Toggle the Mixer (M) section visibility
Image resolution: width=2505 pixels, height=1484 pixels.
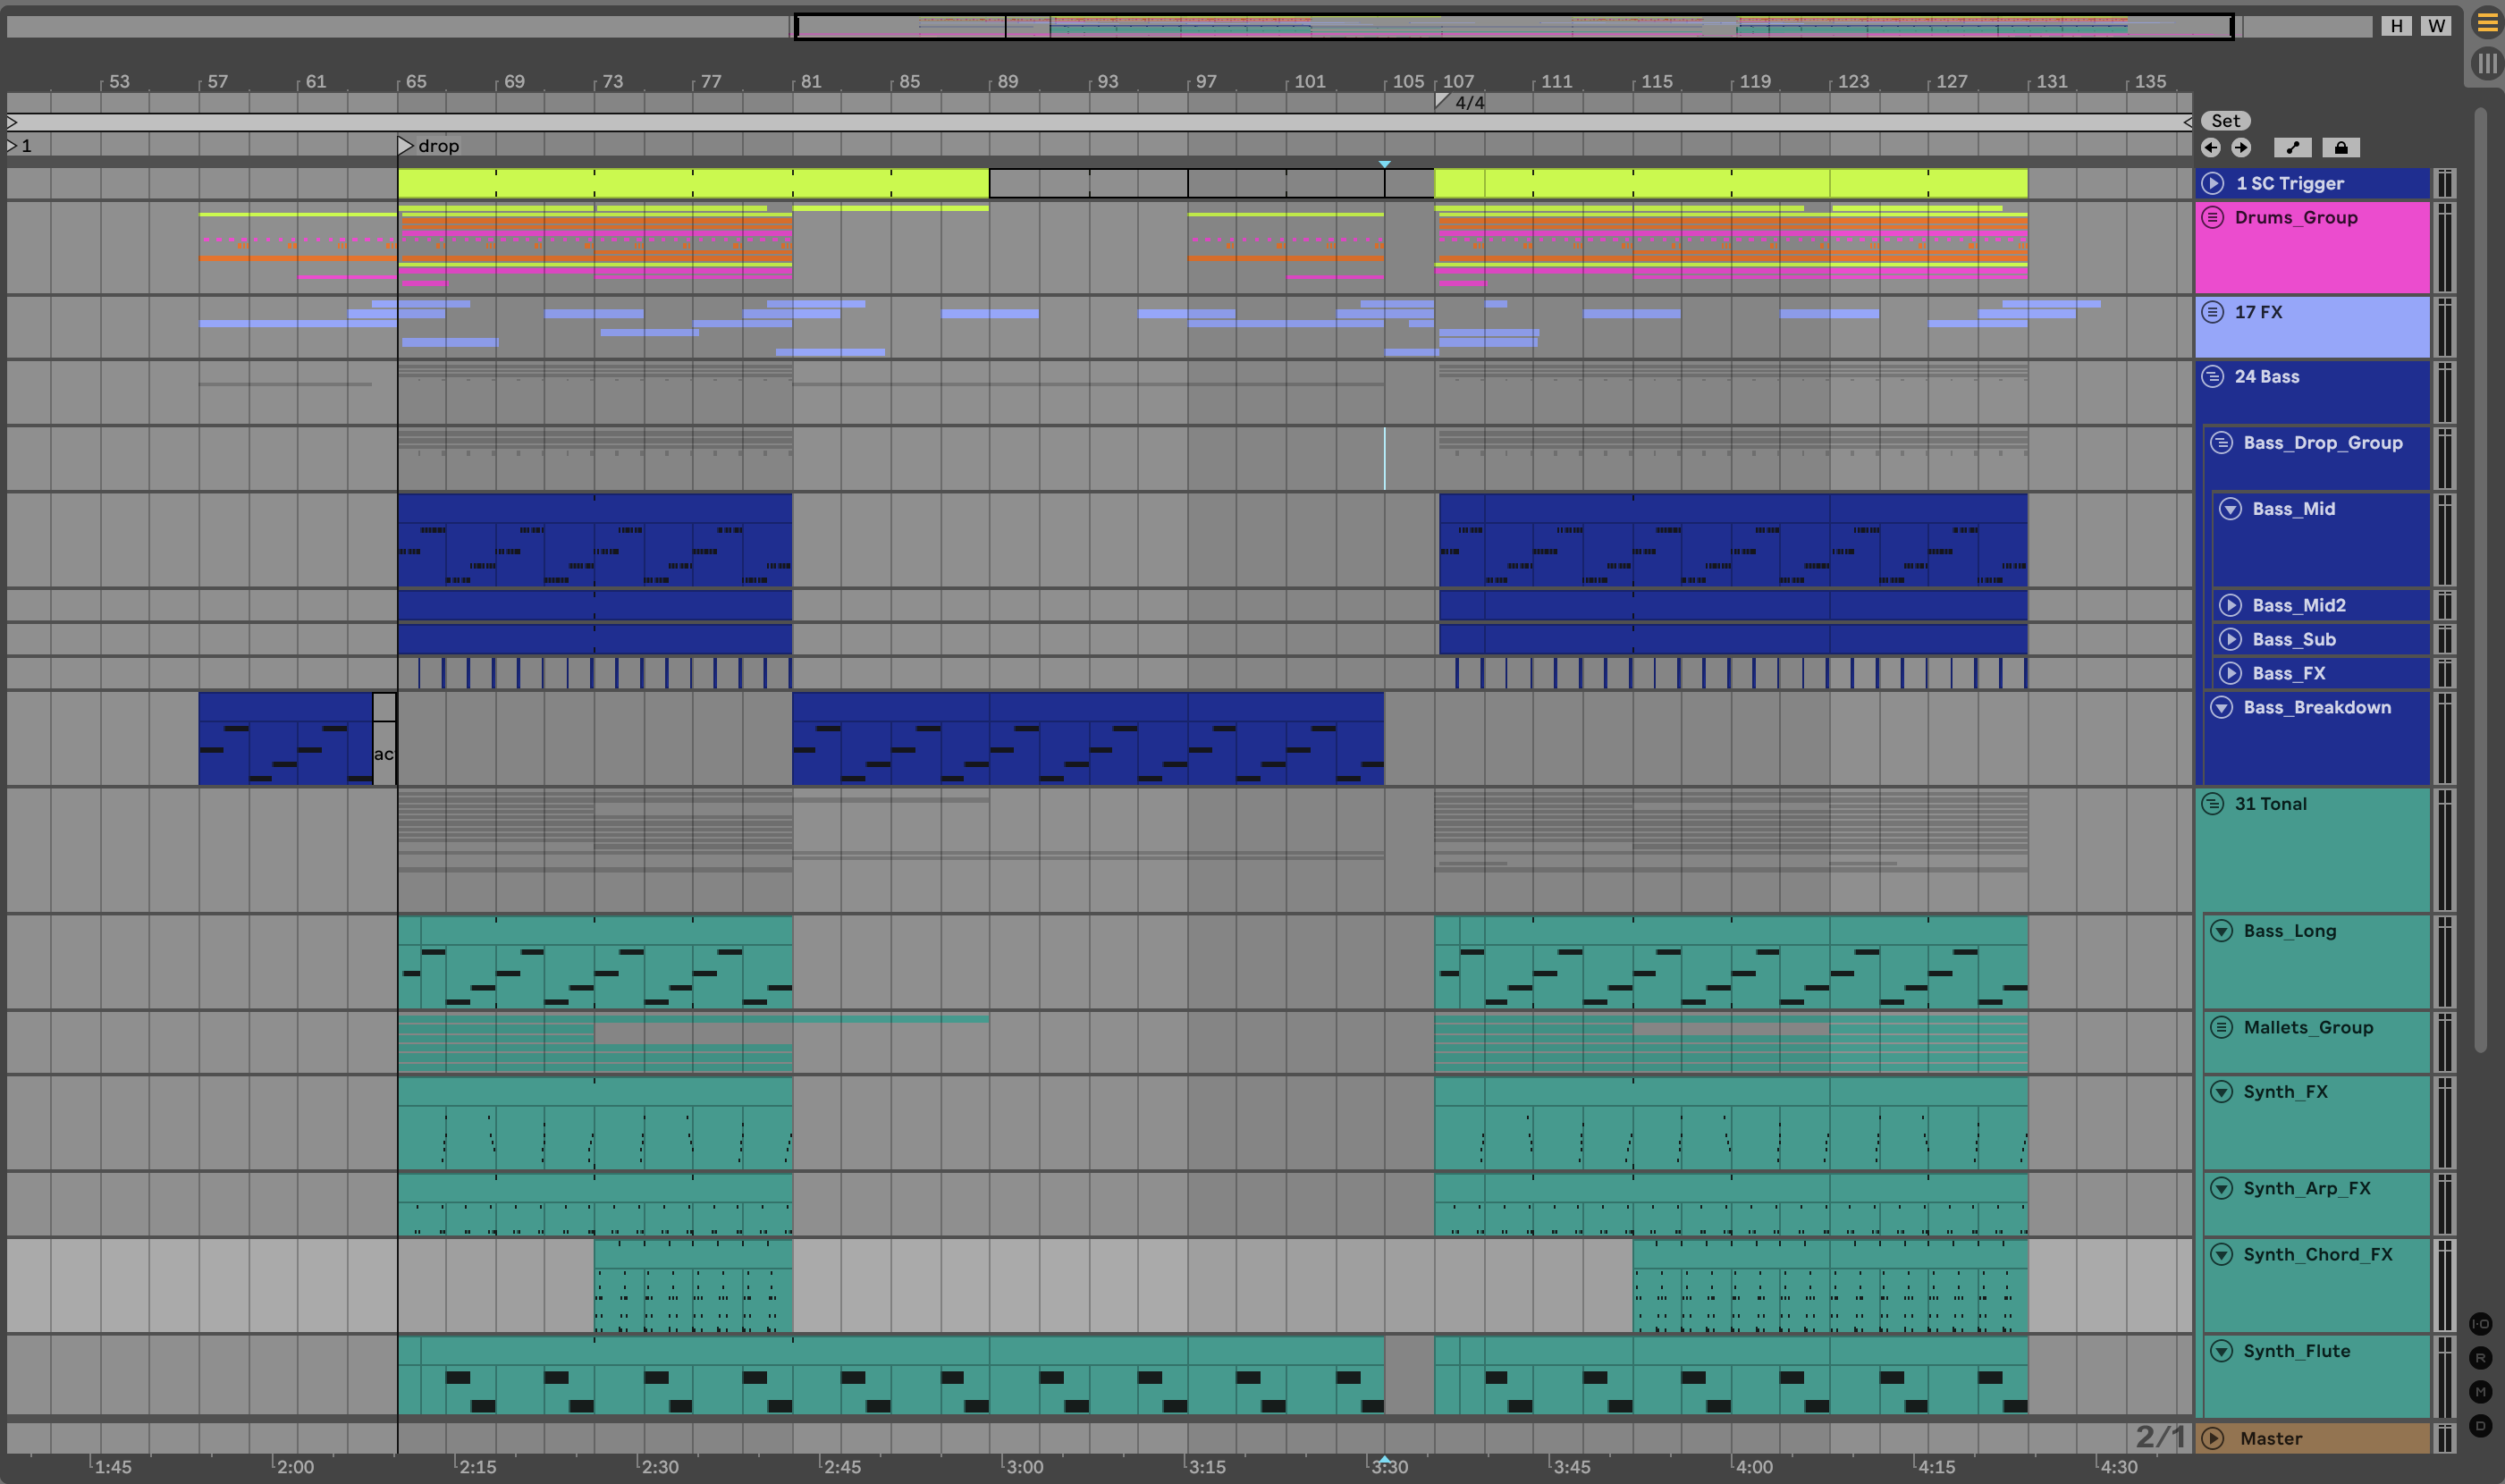[2480, 1391]
